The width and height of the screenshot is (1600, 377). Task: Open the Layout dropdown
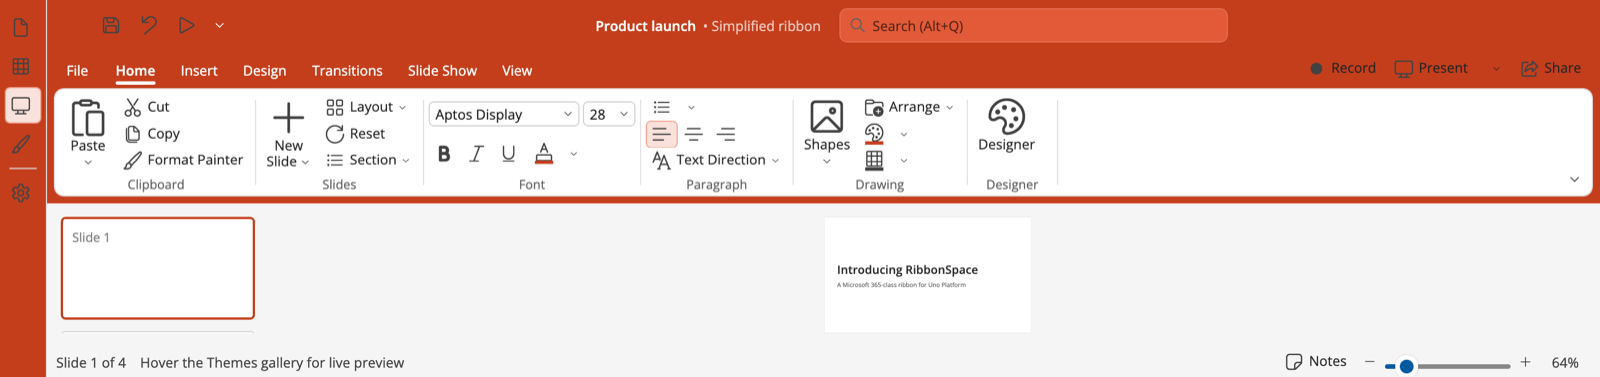click(366, 107)
